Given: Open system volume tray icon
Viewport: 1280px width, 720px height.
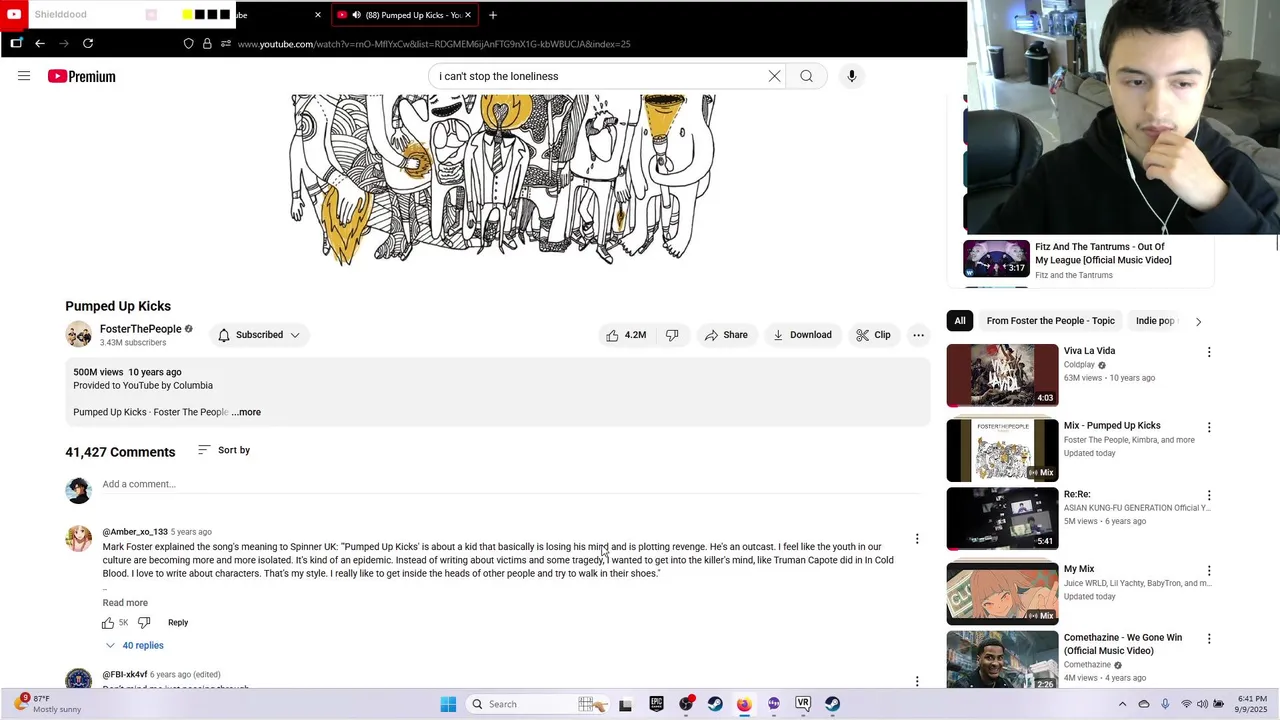Looking at the screenshot, I should click(1202, 704).
